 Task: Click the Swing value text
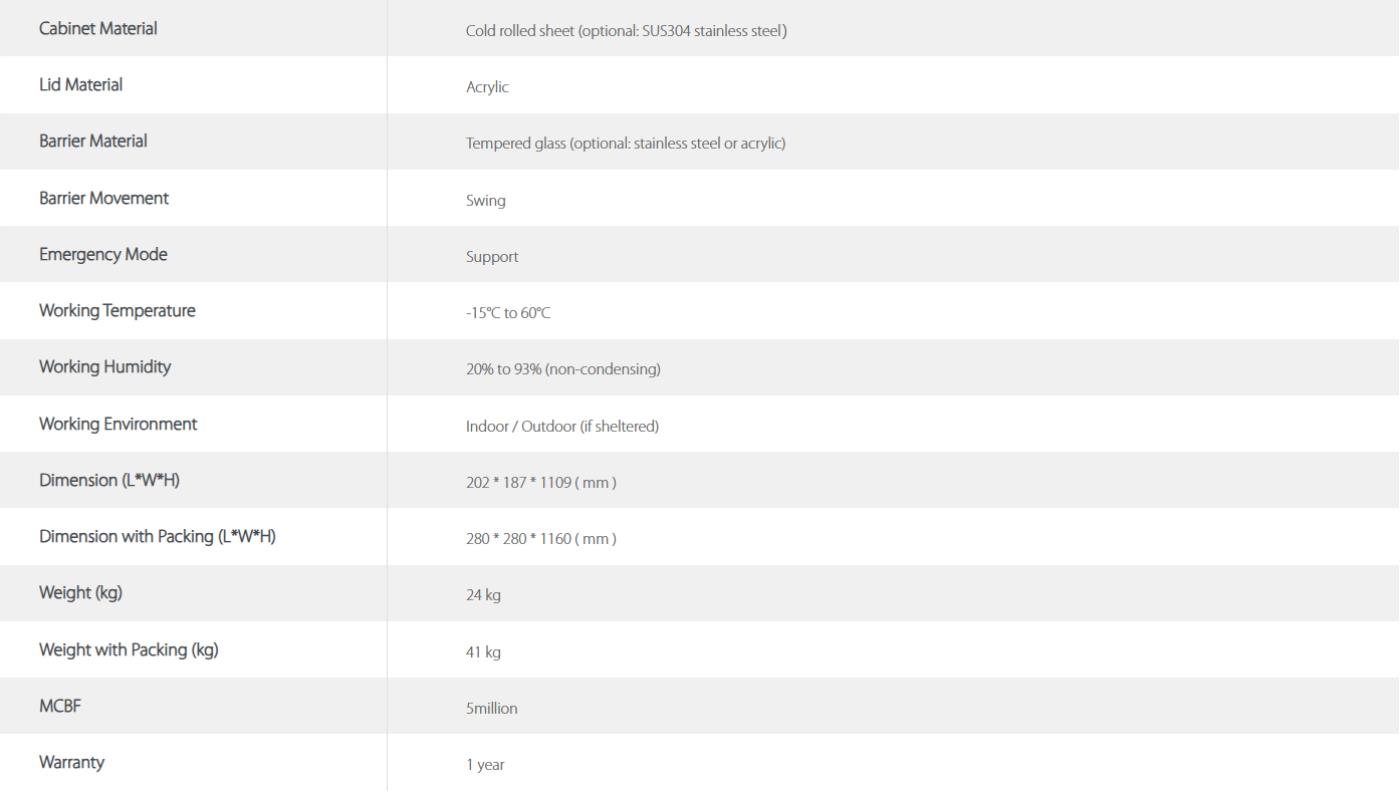click(486, 201)
